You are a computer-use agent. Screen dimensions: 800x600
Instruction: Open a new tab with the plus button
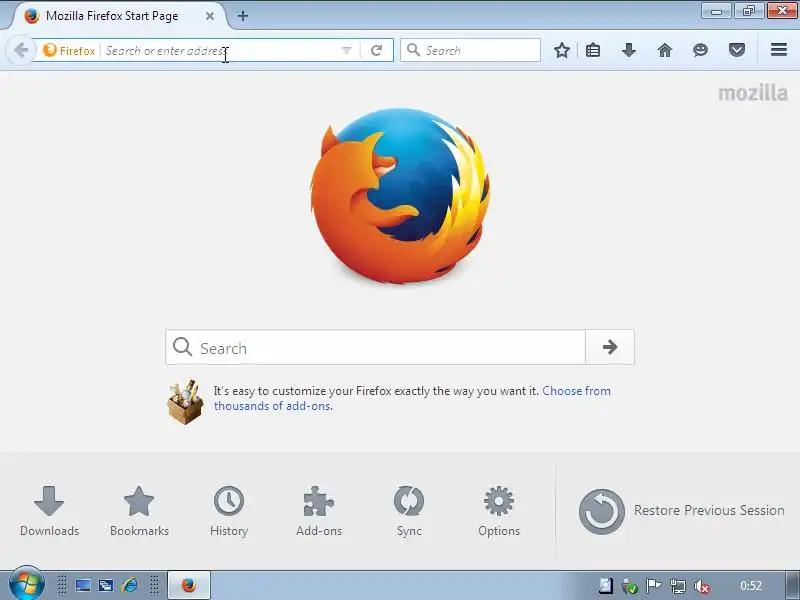pos(243,16)
